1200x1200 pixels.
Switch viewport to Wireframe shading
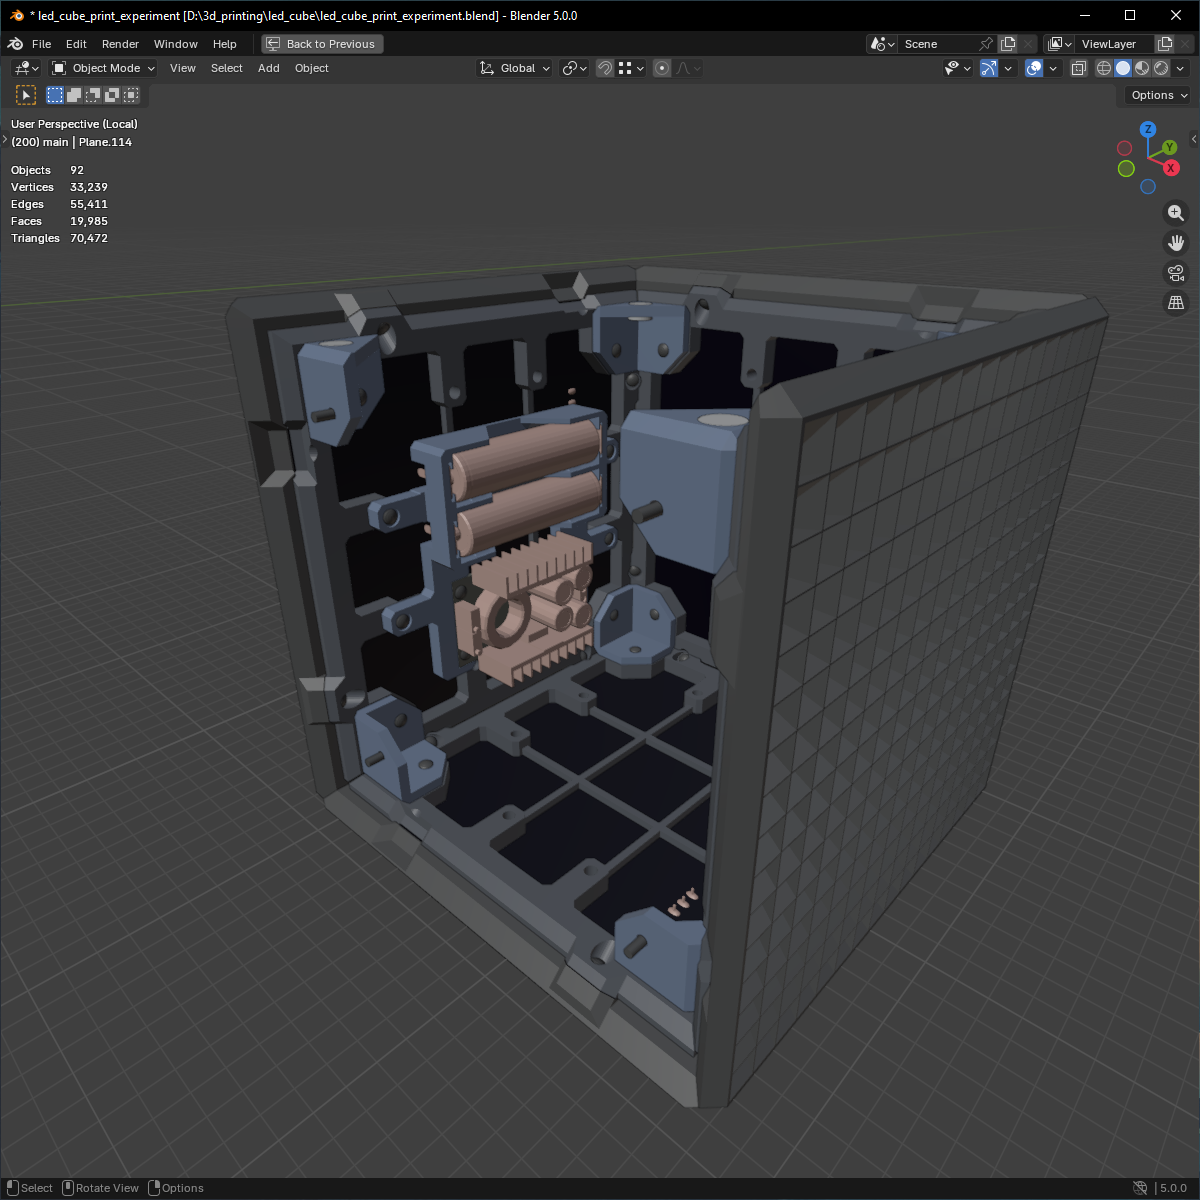pos(1103,68)
